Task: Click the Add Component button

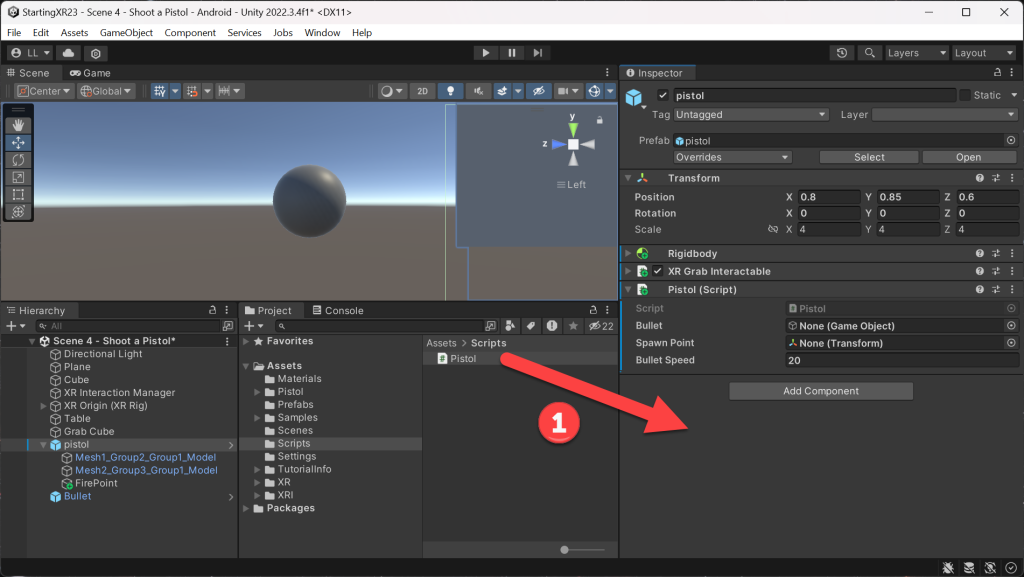Action: tap(821, 391)
